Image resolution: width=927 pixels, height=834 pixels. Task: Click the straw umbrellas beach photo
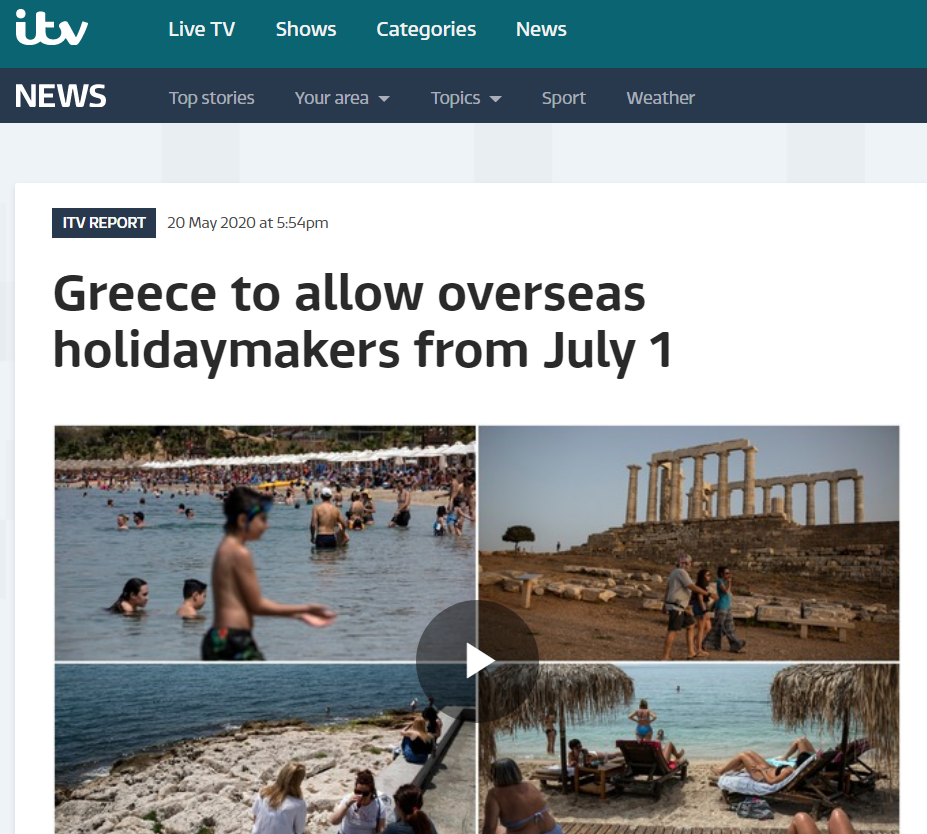(689, 748)
